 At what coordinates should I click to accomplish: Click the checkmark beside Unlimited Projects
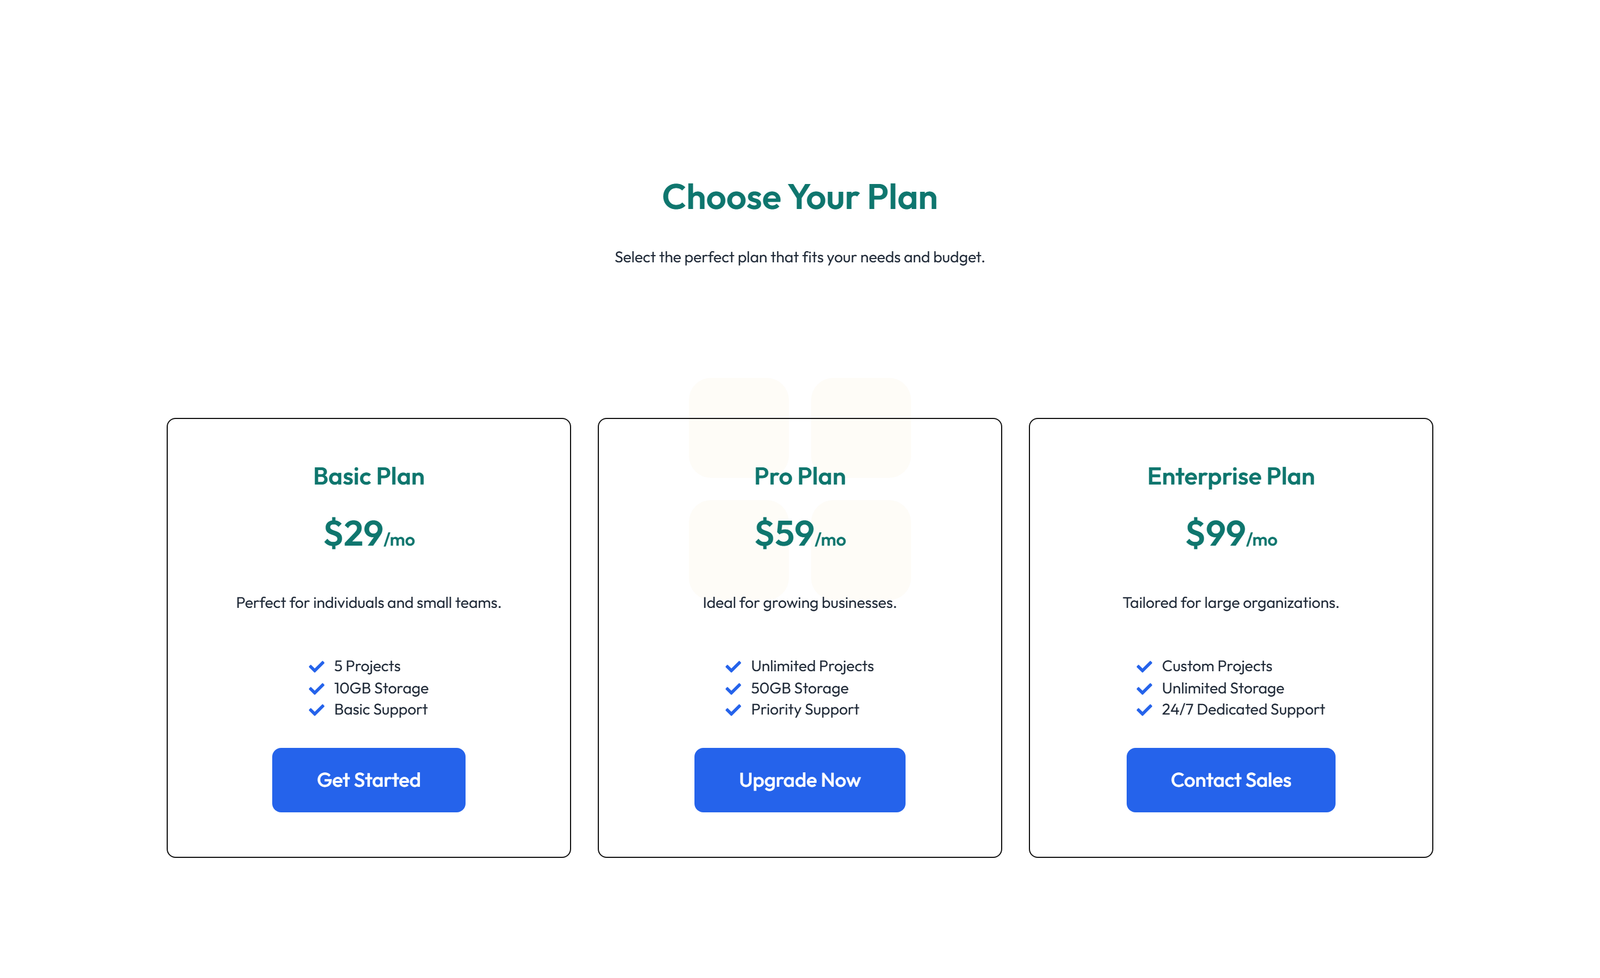tap(732, 666)
